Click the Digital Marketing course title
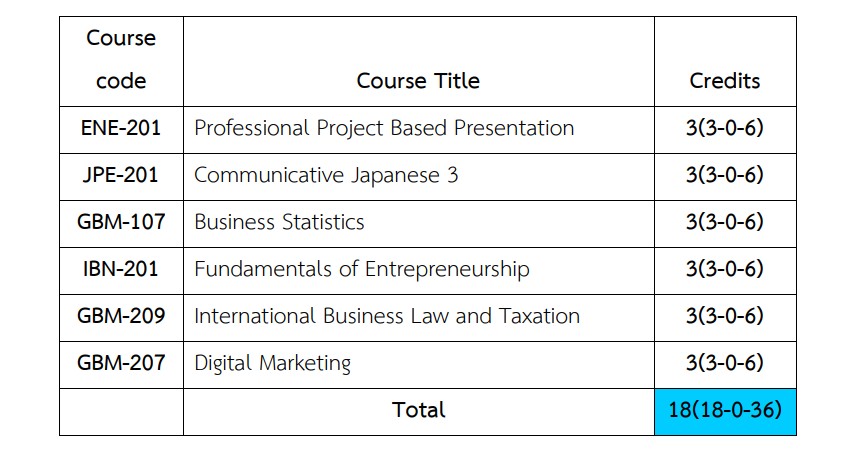Image resolution: width=864 pixels, height=453 pixels. pos(272,363)
